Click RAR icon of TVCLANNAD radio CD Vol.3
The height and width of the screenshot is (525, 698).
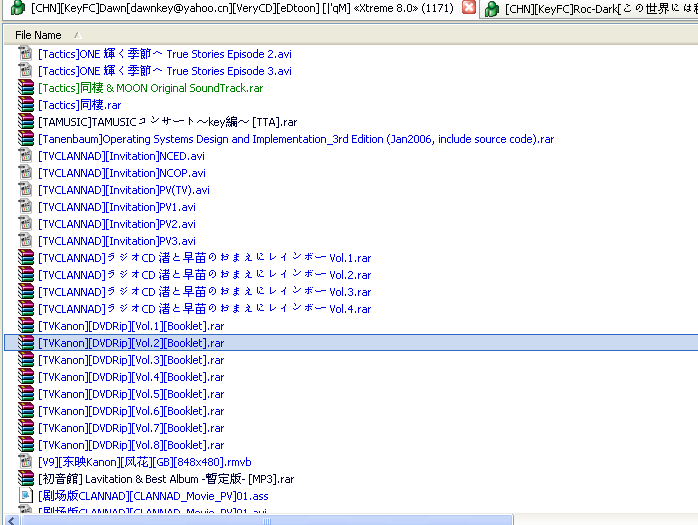click(26, 292)
